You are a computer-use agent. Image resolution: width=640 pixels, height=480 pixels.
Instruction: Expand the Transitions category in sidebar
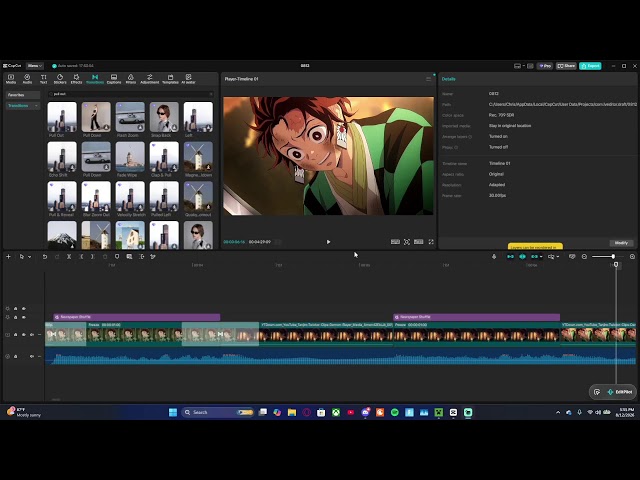point(36,106)
